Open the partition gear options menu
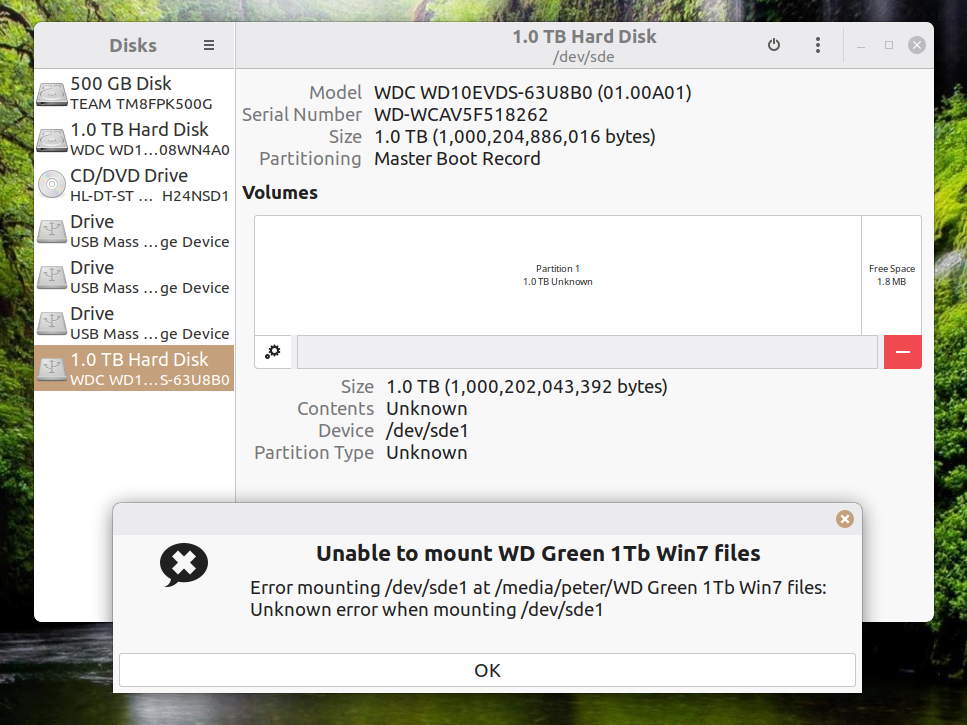Viewport: 967px width, 725px height. pyautogui.click(x=273, y=352)
